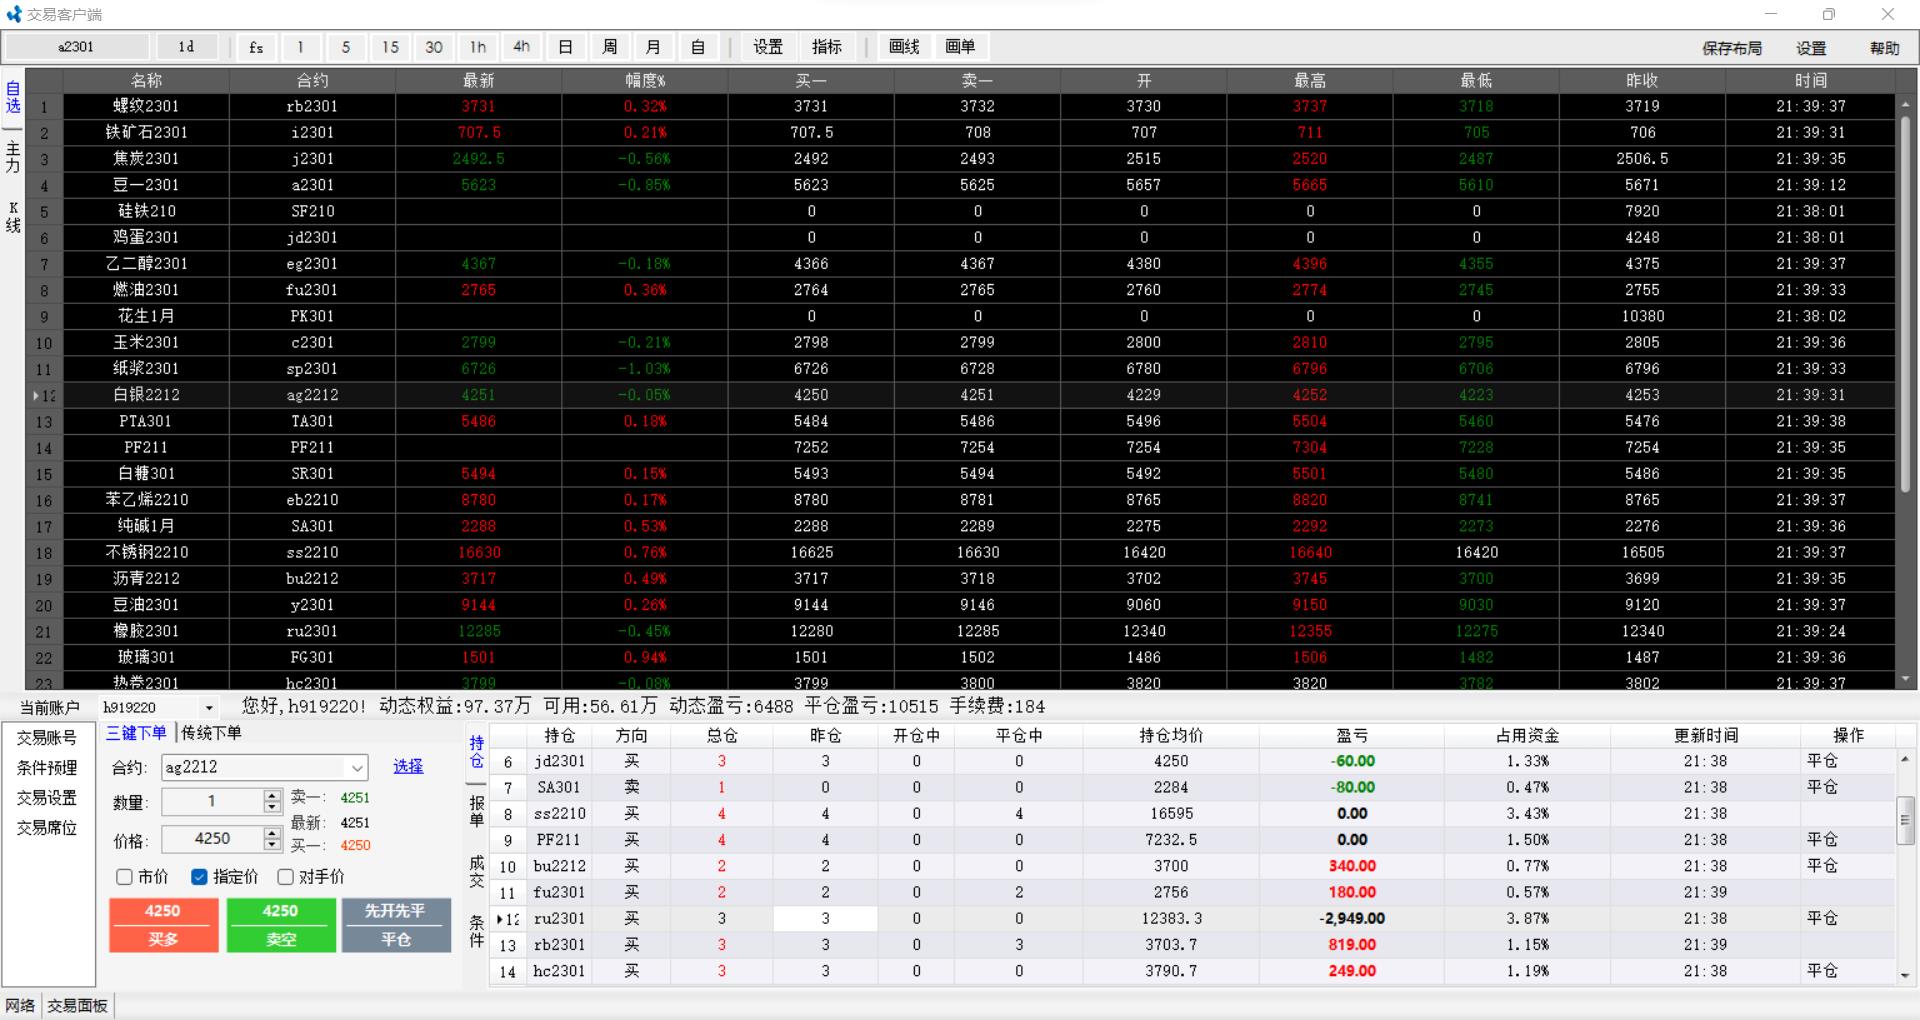Click the 选择 link beside contract

408,766
